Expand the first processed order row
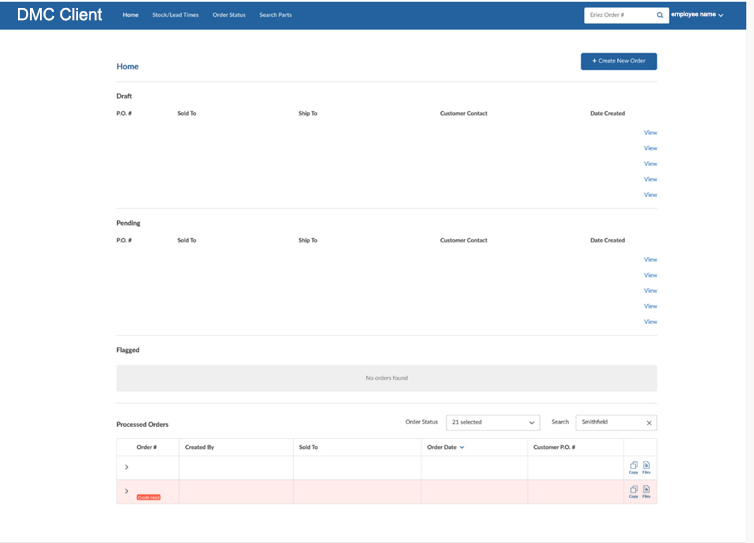 (126, 467)
